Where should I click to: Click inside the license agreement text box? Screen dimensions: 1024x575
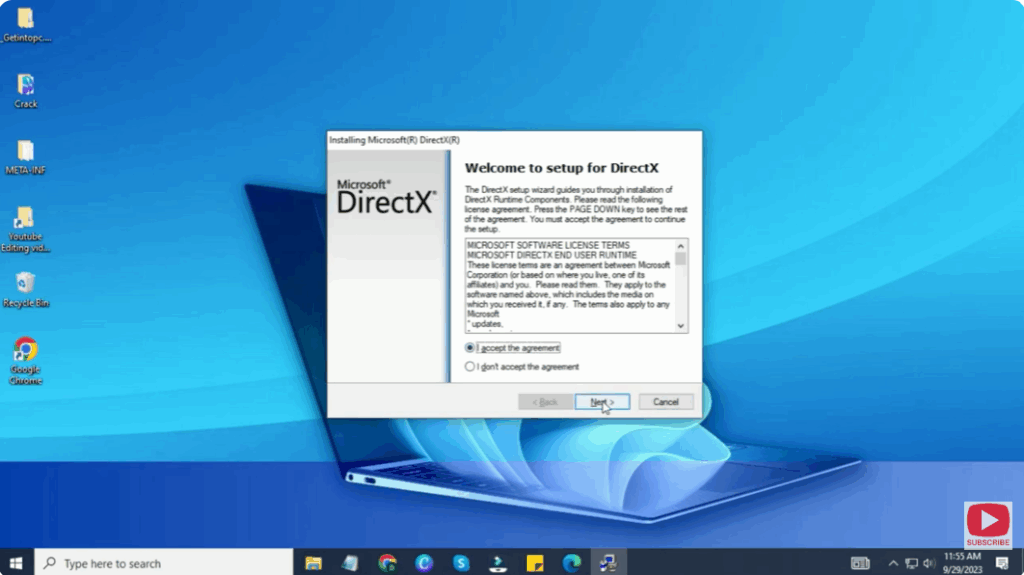[x=569, y=286]
